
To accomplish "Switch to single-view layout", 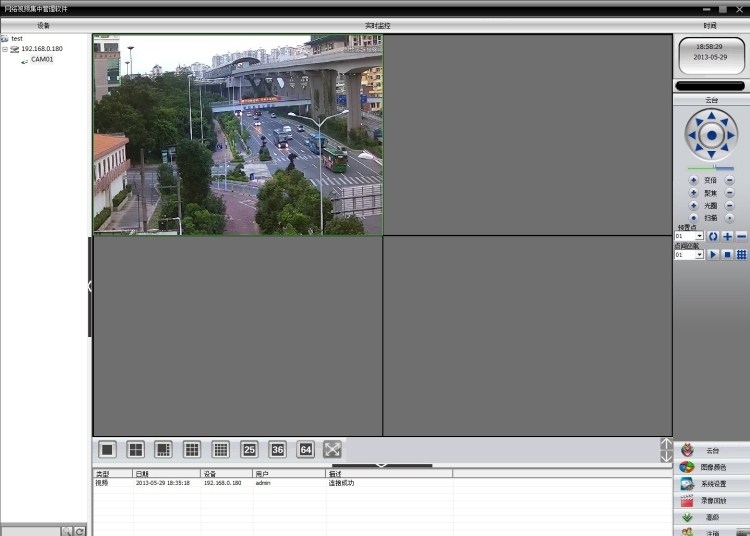I will (108, 450).
